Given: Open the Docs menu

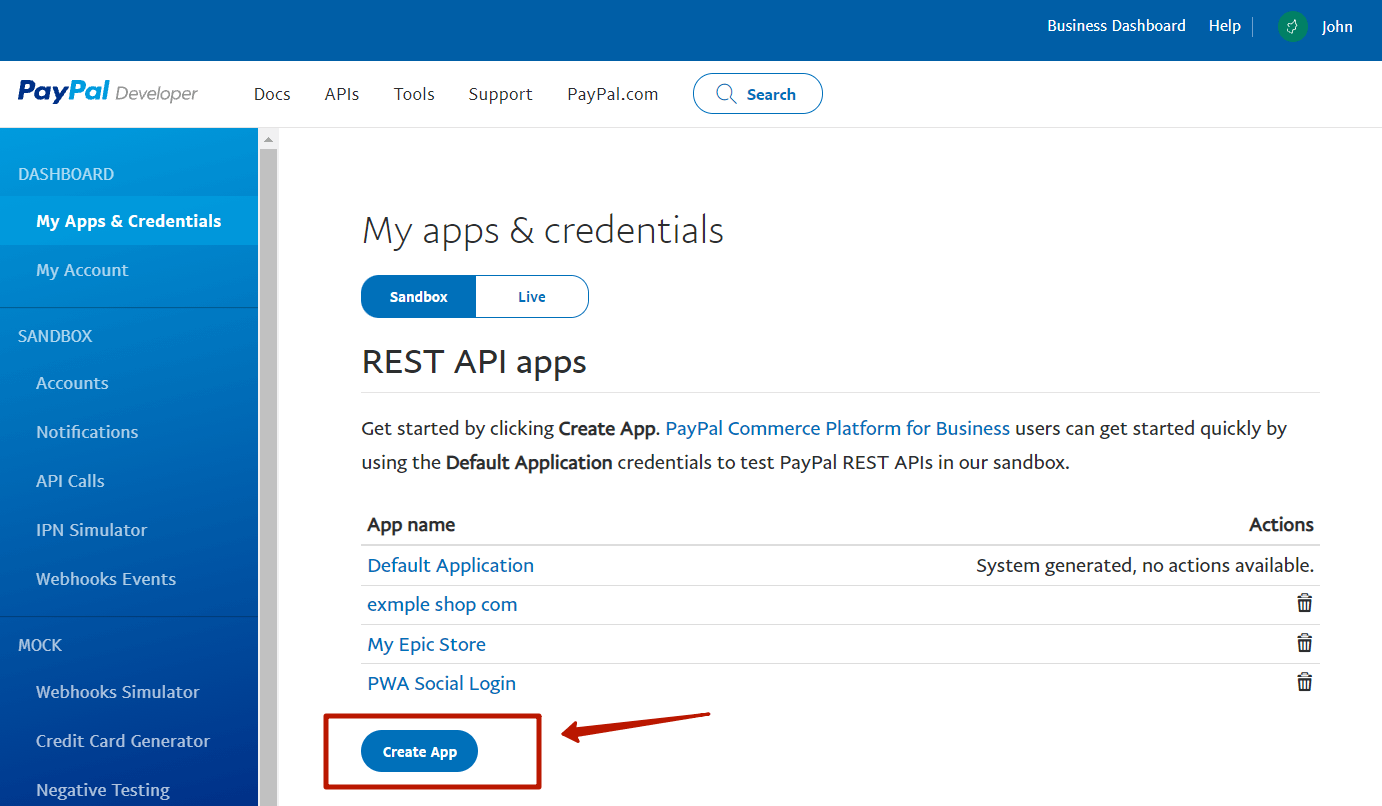Looking at the screenshot, I should [x=272, y=94].
